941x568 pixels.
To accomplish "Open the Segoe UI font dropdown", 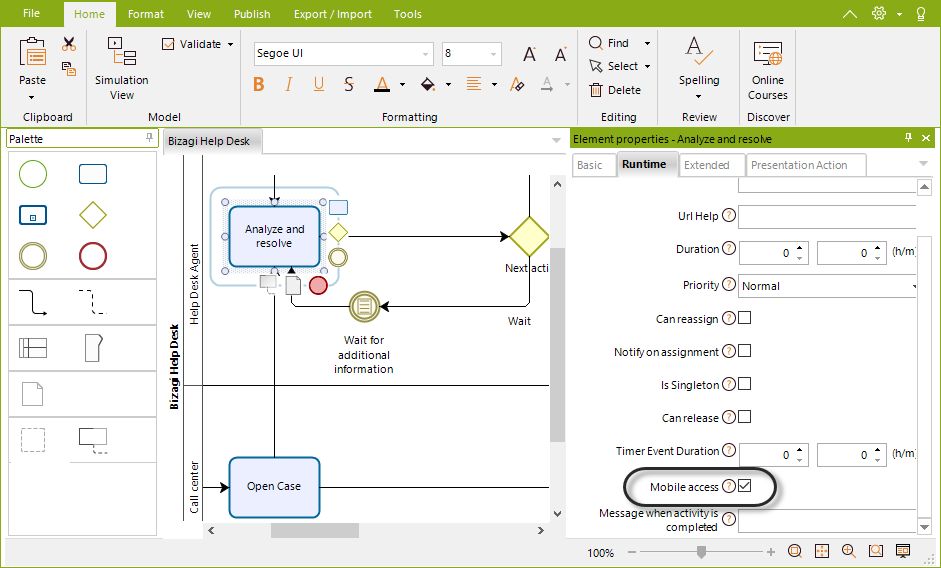I will (425, 54).
